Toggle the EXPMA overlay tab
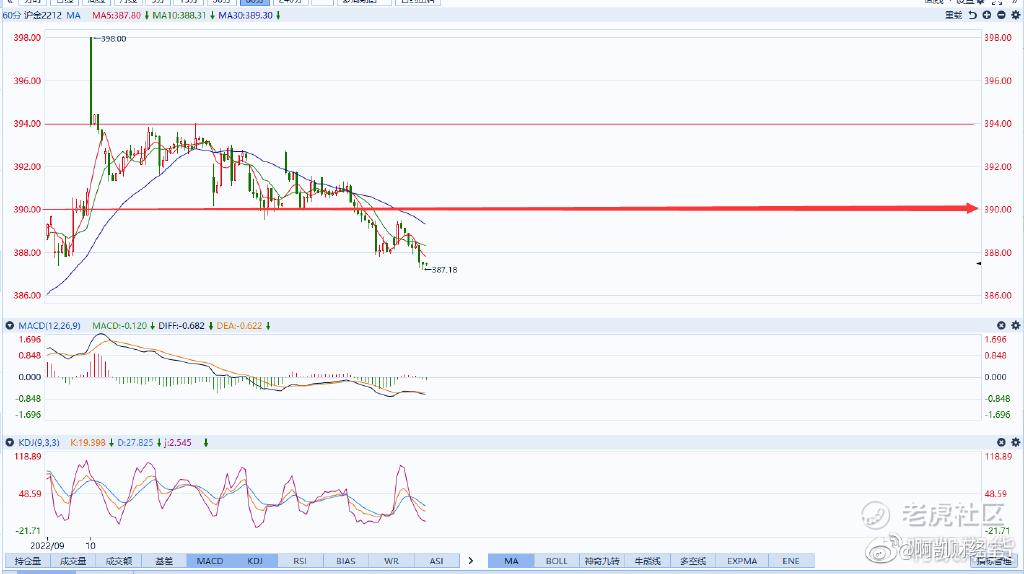Screen dimensions: 1024x574 click(742, 561)
